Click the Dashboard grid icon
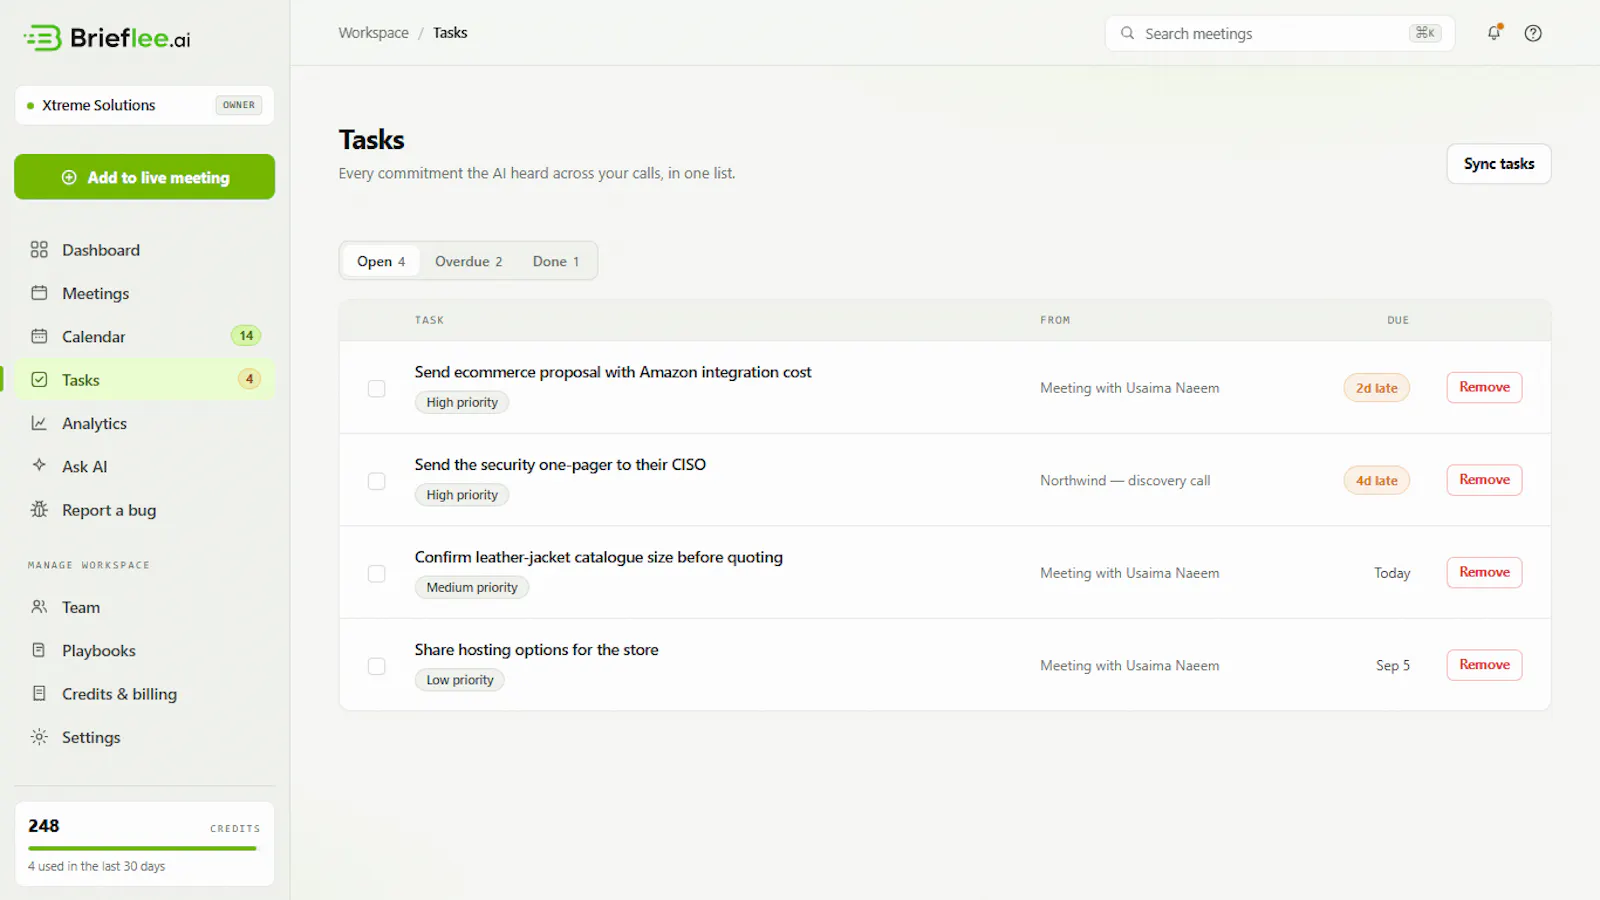1600x900 pixels. point(39,250)
